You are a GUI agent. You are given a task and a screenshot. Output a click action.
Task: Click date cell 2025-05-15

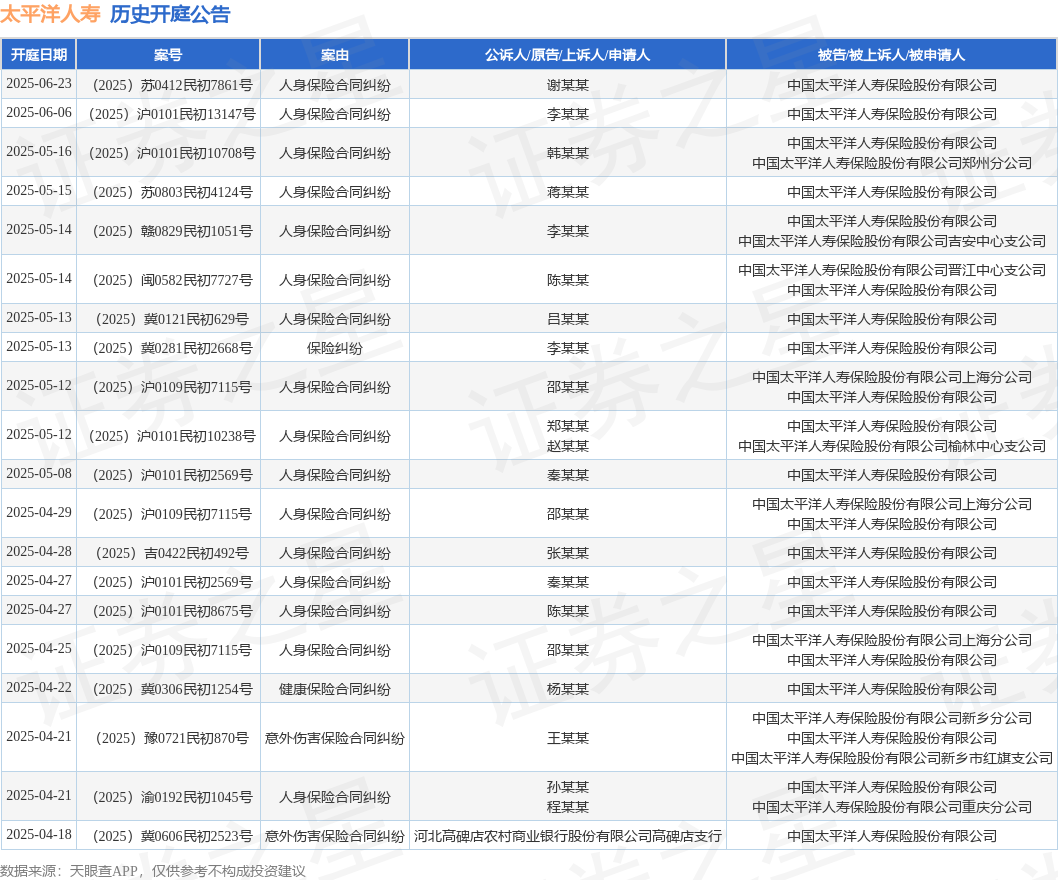tap(38, 191)
